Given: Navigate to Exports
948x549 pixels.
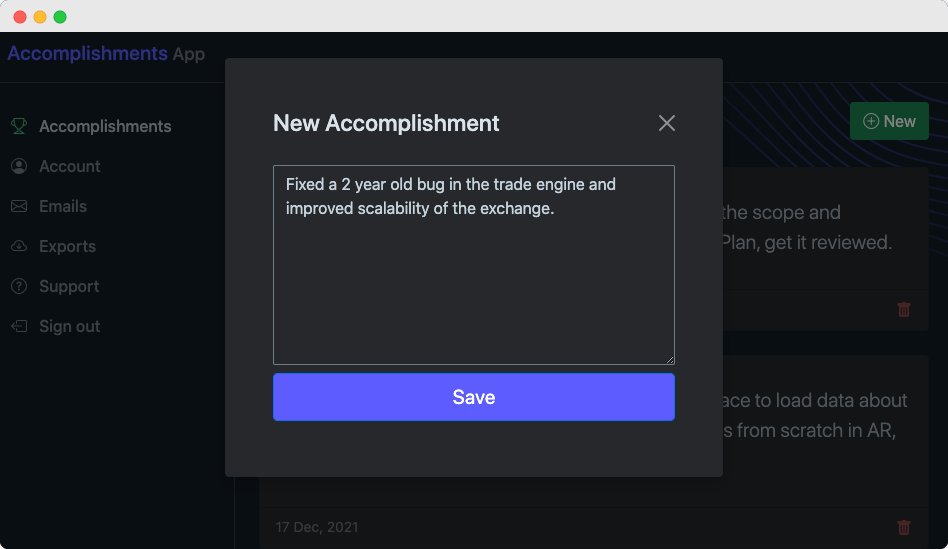Looking at the screenshot, I should (67, 246).
